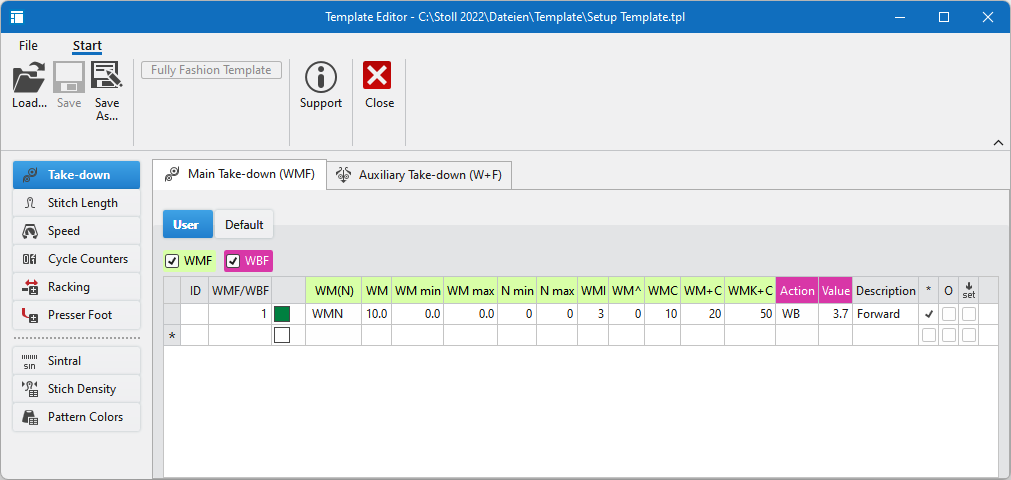Uncheck the WMF checkbox
Image resolution: width=1011 pixels, height=480 pixels.
tap(173, 261)
